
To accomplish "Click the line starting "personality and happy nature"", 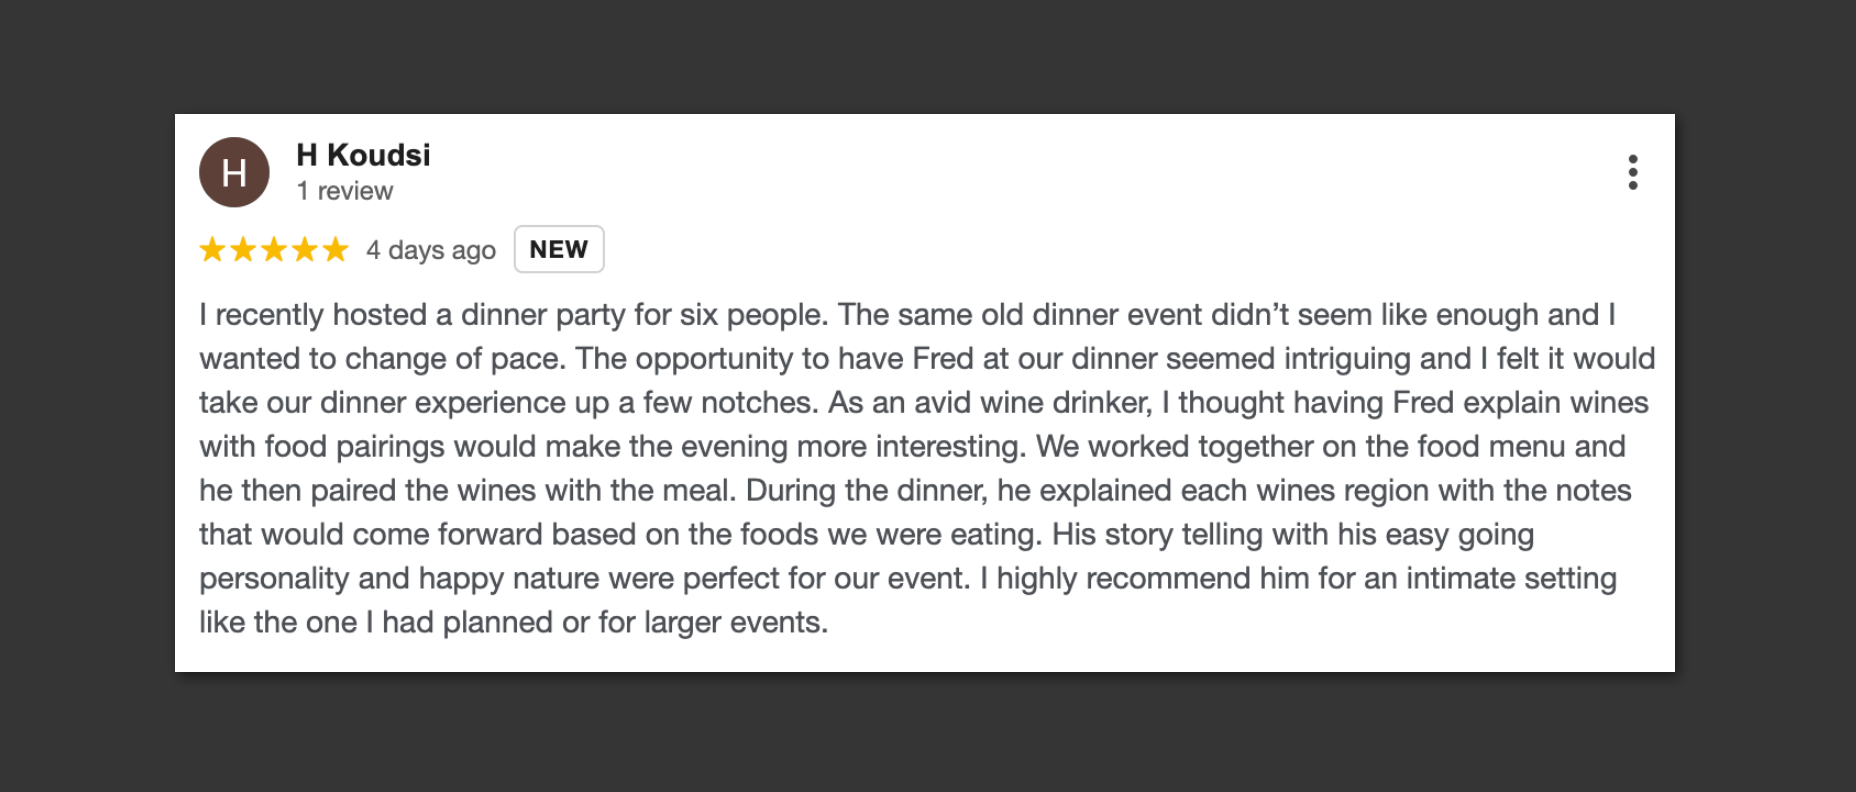I will click(907, 579).
